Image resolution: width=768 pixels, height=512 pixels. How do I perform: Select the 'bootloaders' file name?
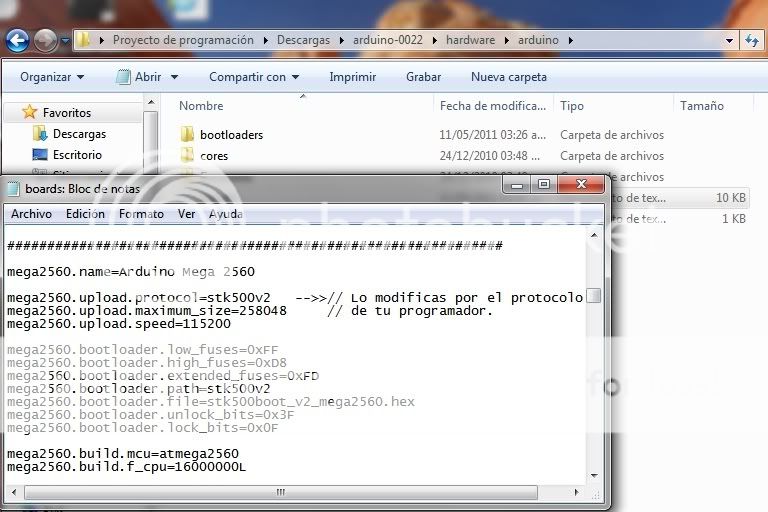coord(231,135)
